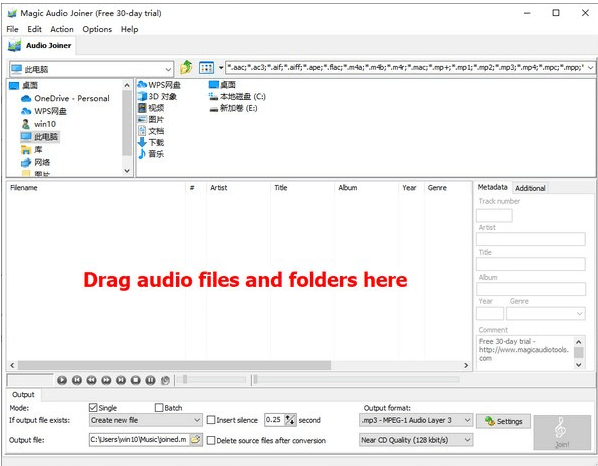This screenshot has height=466, width=598.
Task: Click the repeat playback icon
Action: pos(165,380)
